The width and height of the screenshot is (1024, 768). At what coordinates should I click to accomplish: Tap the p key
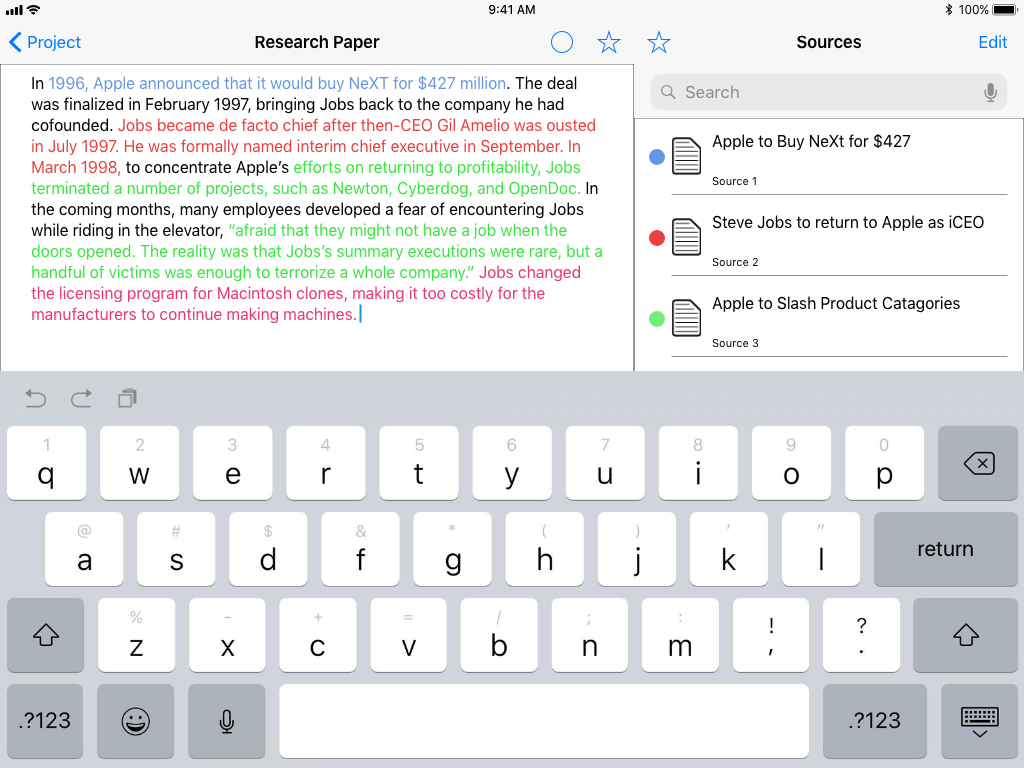click(x=884, y=463)
